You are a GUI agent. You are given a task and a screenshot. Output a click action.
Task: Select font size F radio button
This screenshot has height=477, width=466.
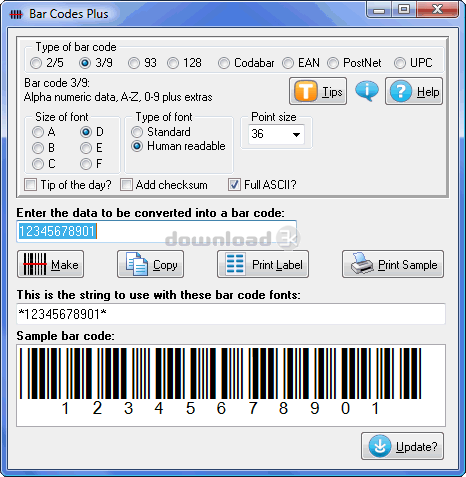tap(86, 164)
